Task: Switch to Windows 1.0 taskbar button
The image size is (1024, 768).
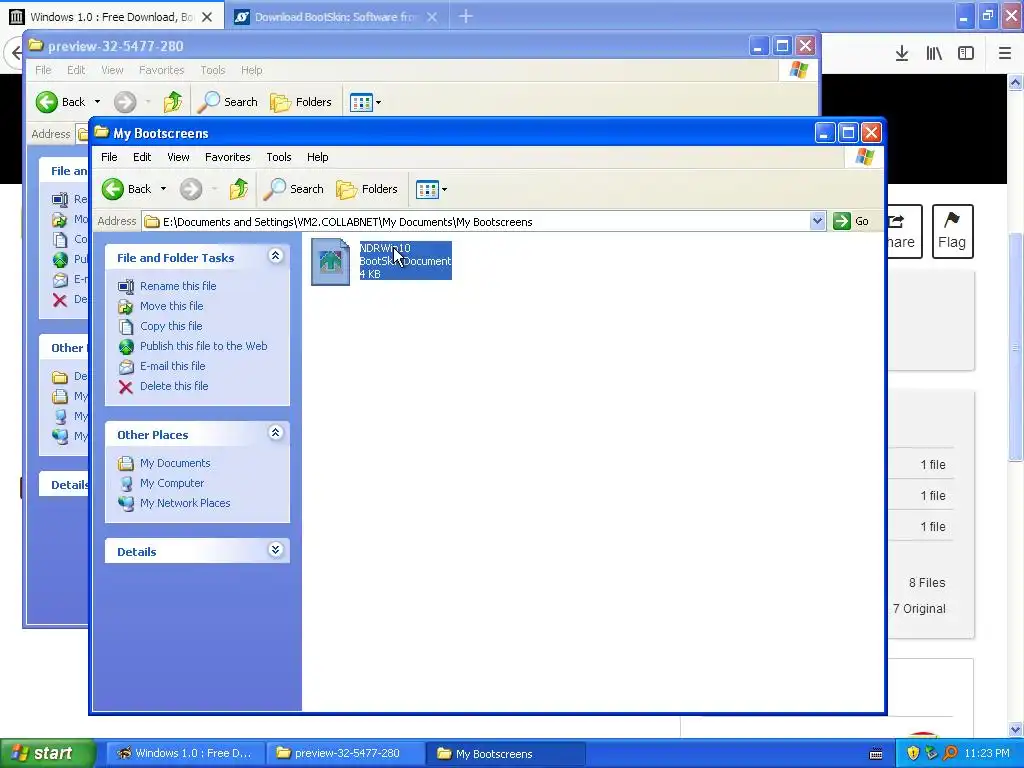Action: (x=185, y=753)
